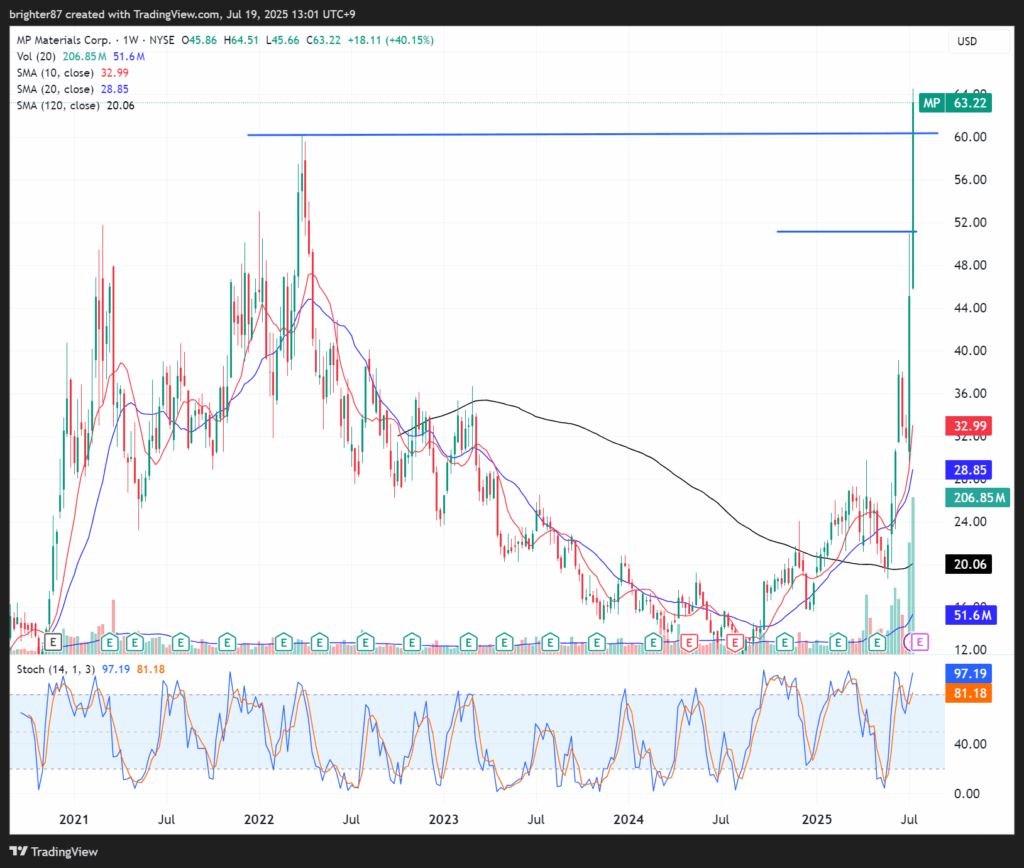Select the Vol (20) indicator legend
Viewport: 1024px width, 868px height.
pos(36,57)
